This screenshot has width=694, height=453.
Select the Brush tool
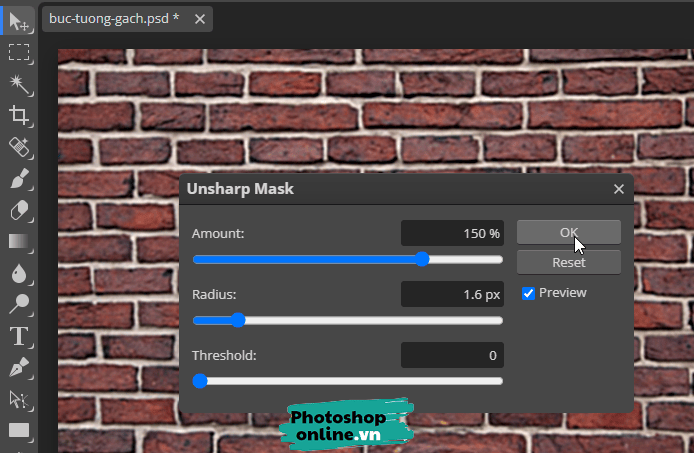tap(19, 178)
